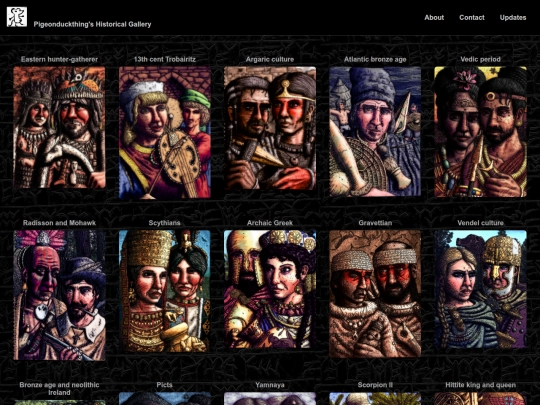Image resolution: width=540 pixels, height=405 pixels.
Task: Open Pigeonduckthing's Historical Gallery home link
Action: click(92, 24)
